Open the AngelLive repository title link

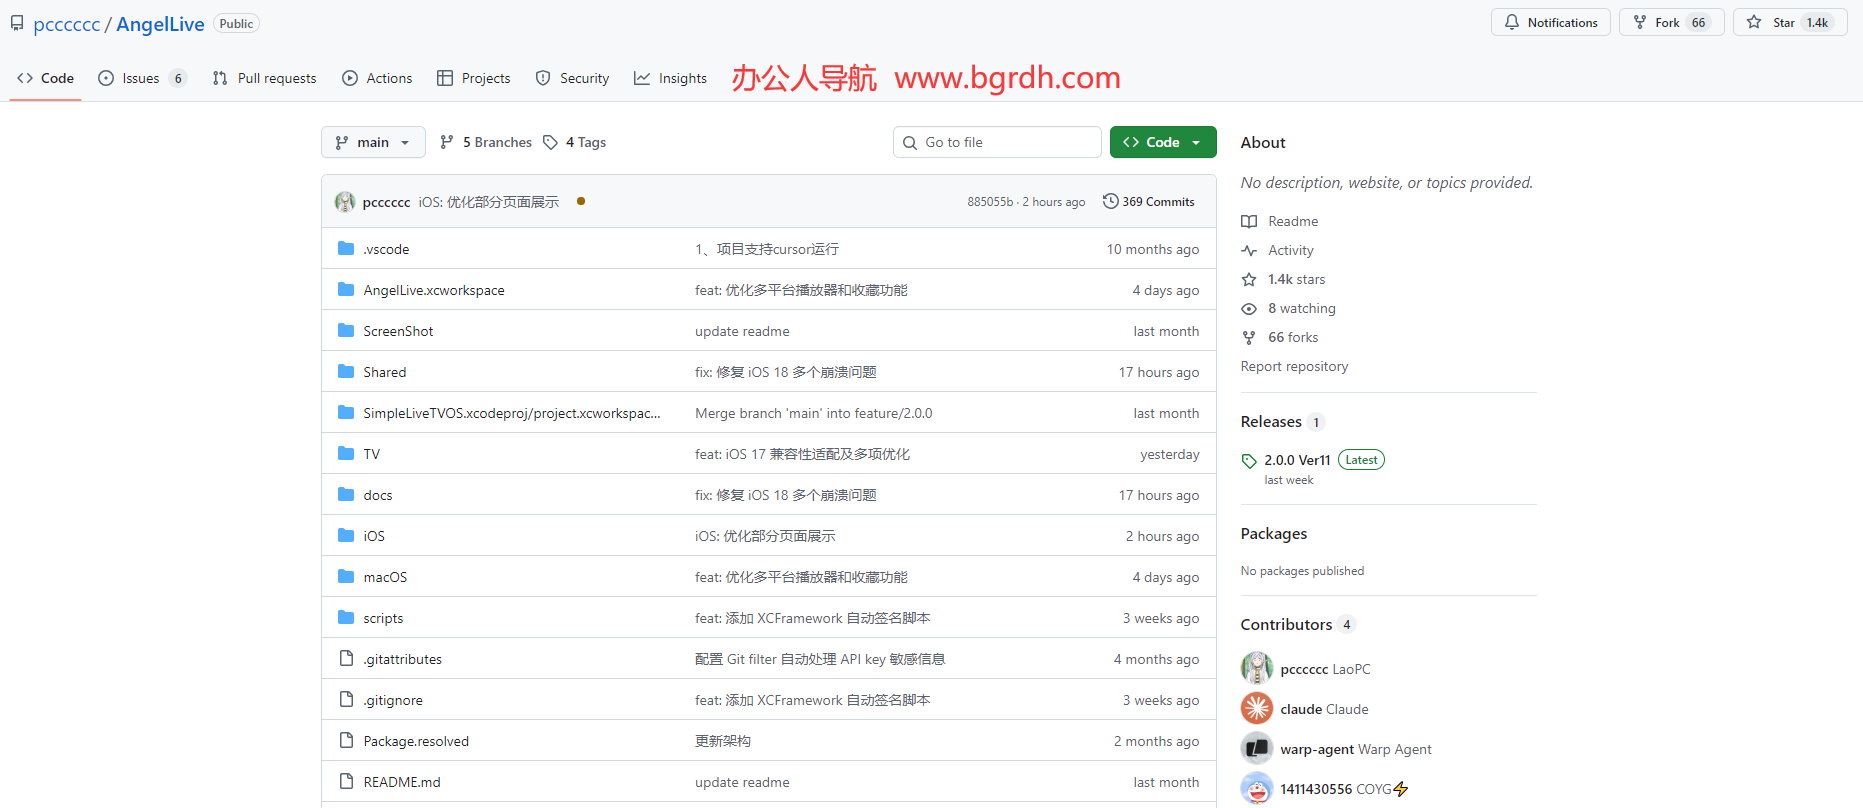tap(160, 24)
